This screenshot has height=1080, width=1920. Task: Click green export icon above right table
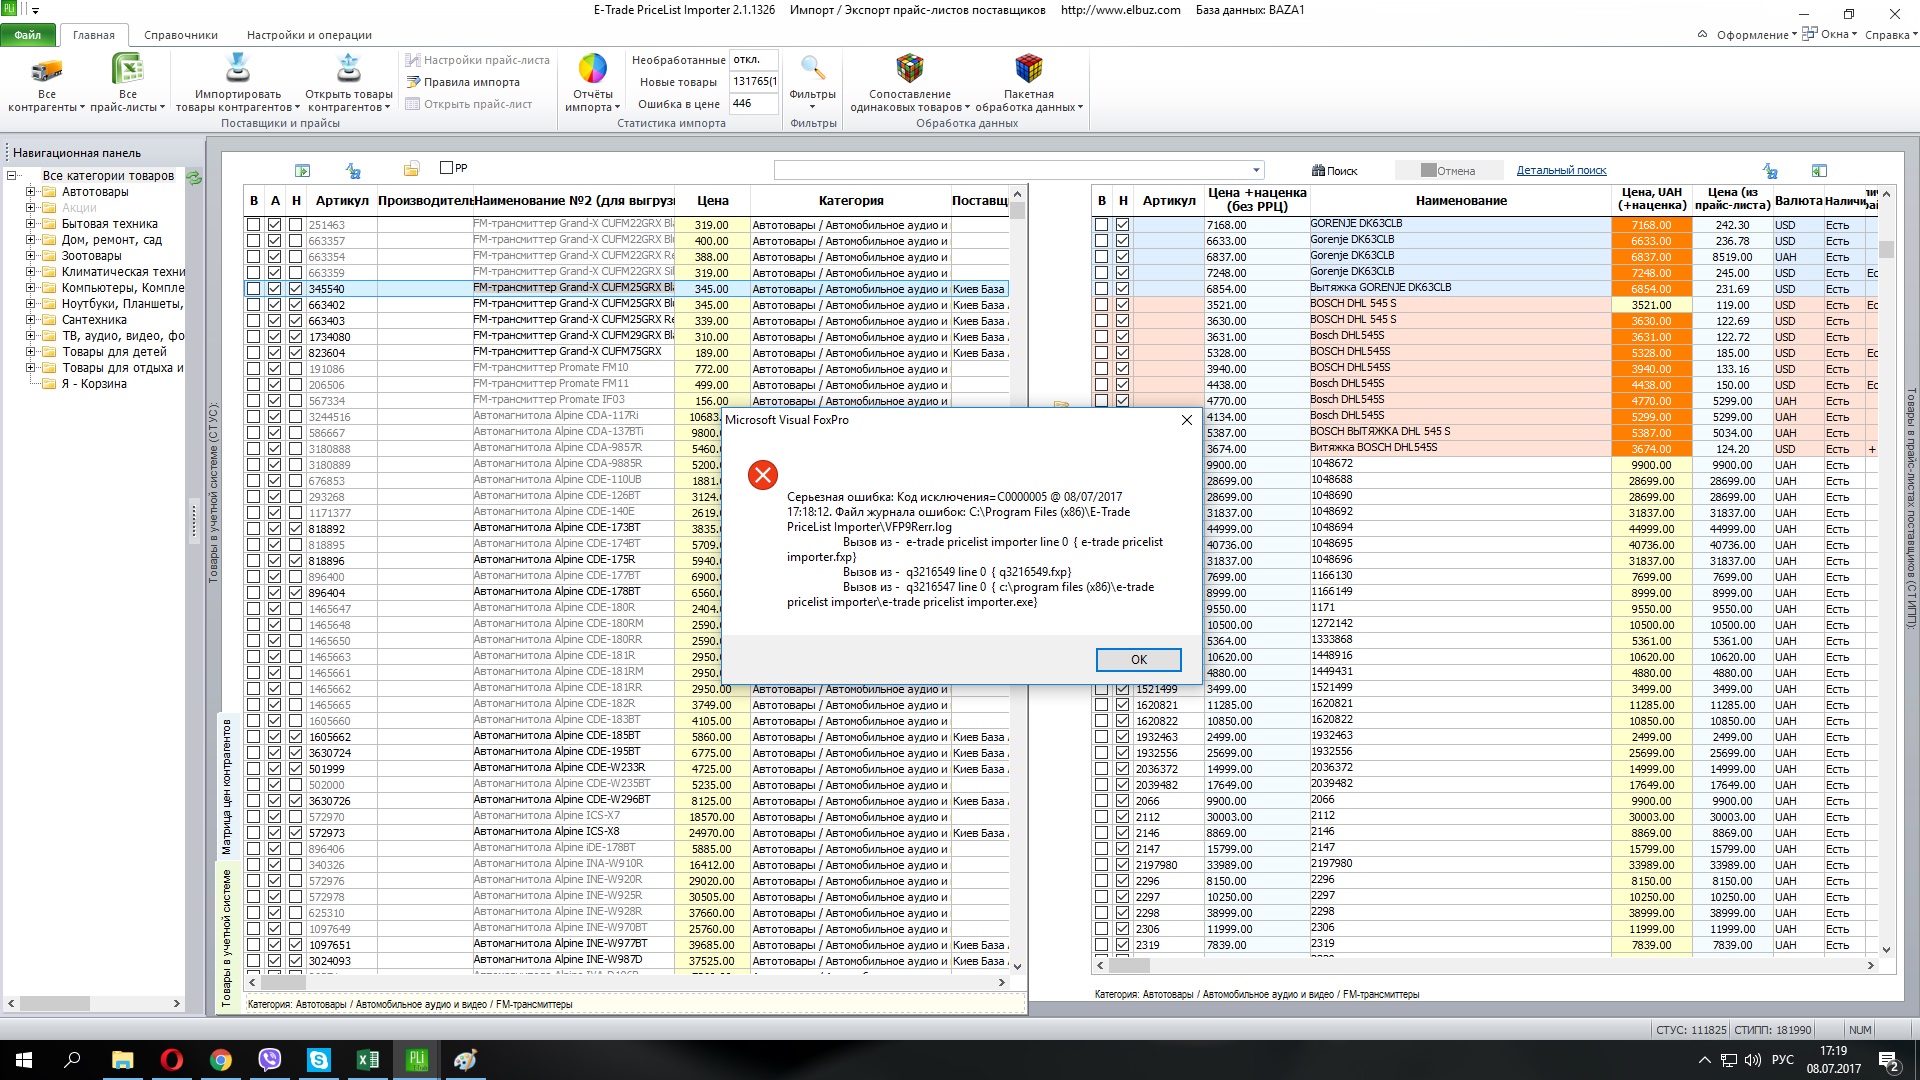1819,171
